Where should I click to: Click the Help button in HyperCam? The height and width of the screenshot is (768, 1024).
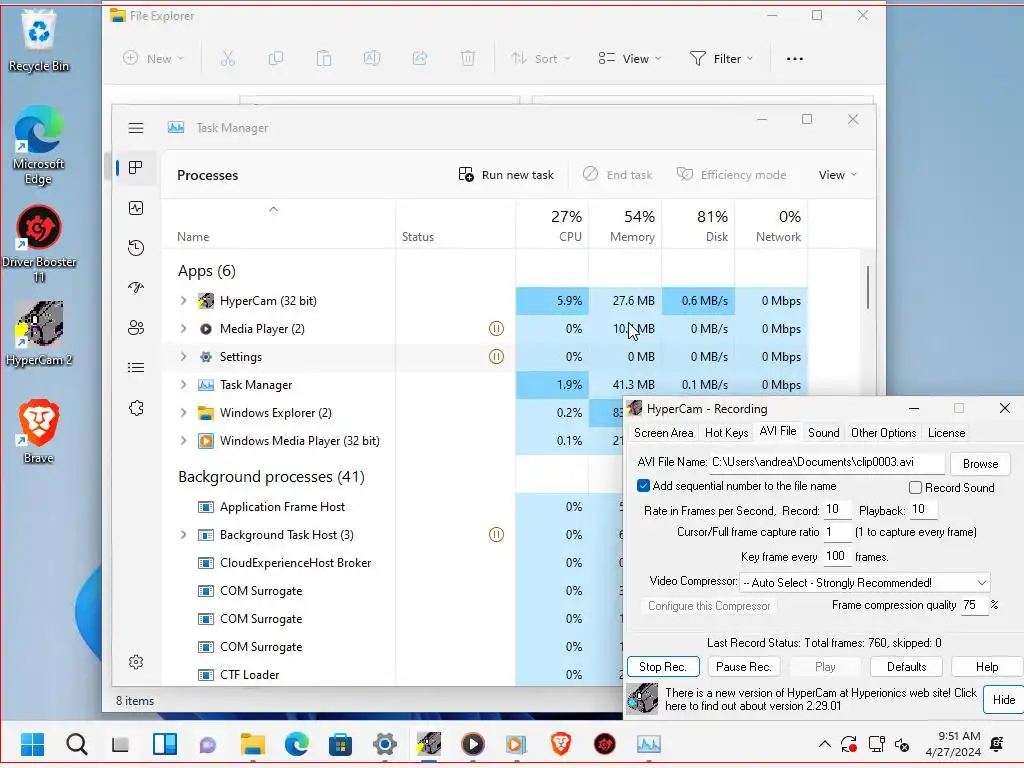[x=987, y=667]
